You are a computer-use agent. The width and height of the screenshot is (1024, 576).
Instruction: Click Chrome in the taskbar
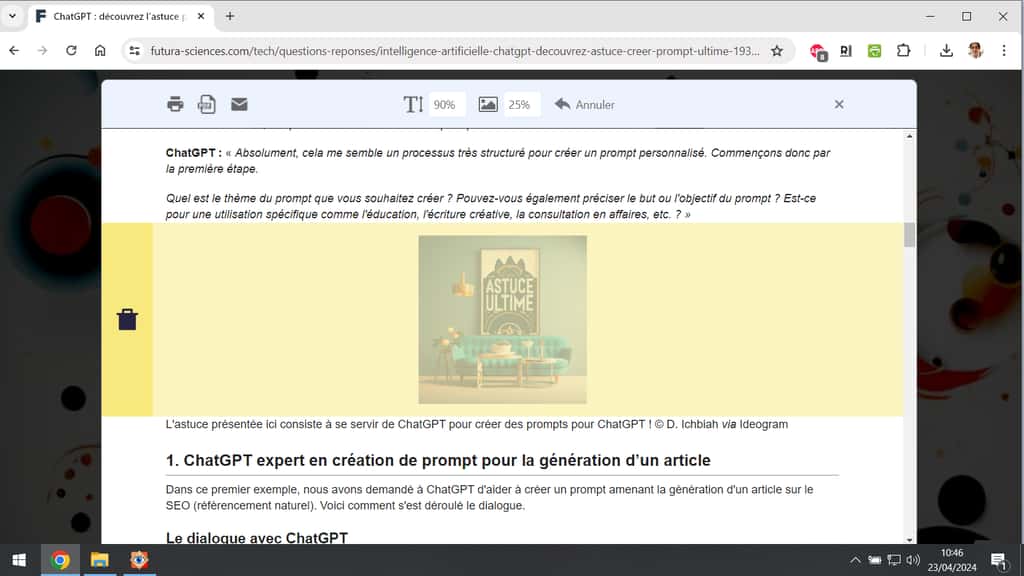coord(60,560)
